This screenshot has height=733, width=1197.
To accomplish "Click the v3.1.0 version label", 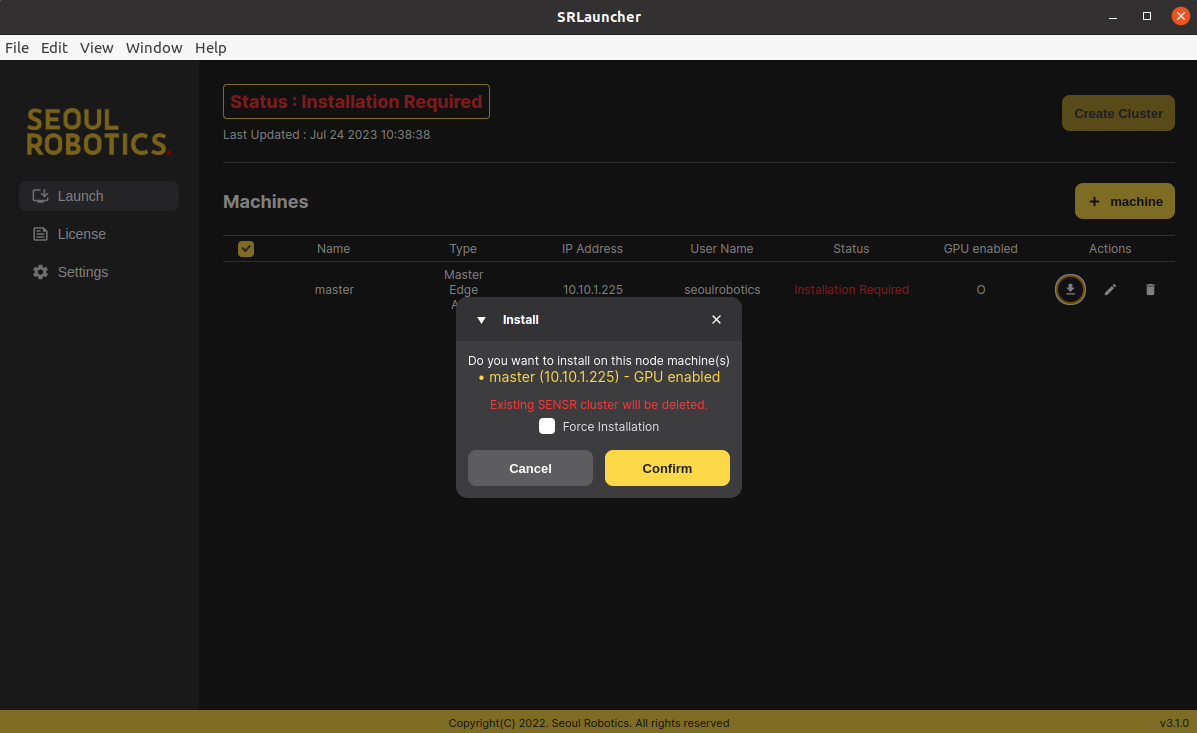I will (1174, 723).
